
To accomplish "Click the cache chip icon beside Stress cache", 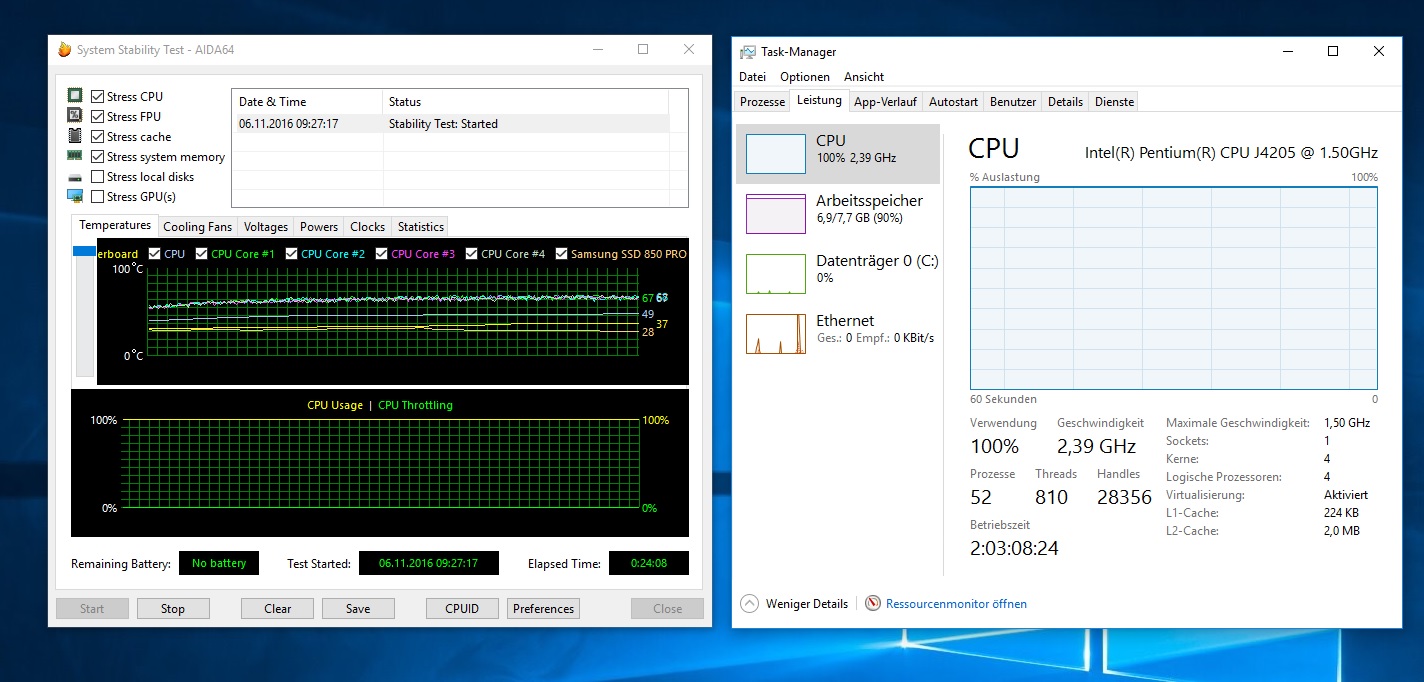I will coord(75,136).
